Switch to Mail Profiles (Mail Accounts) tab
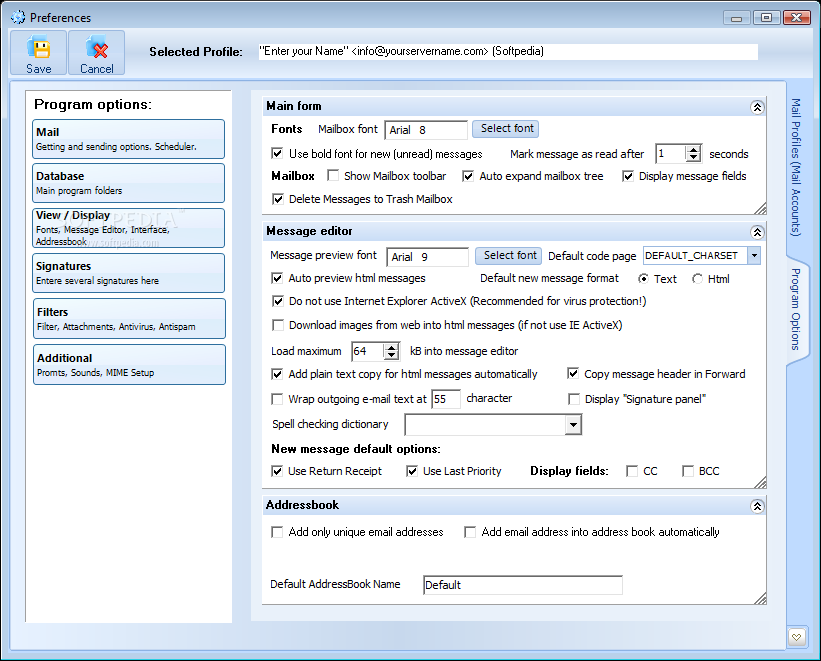 coord(796,168)
